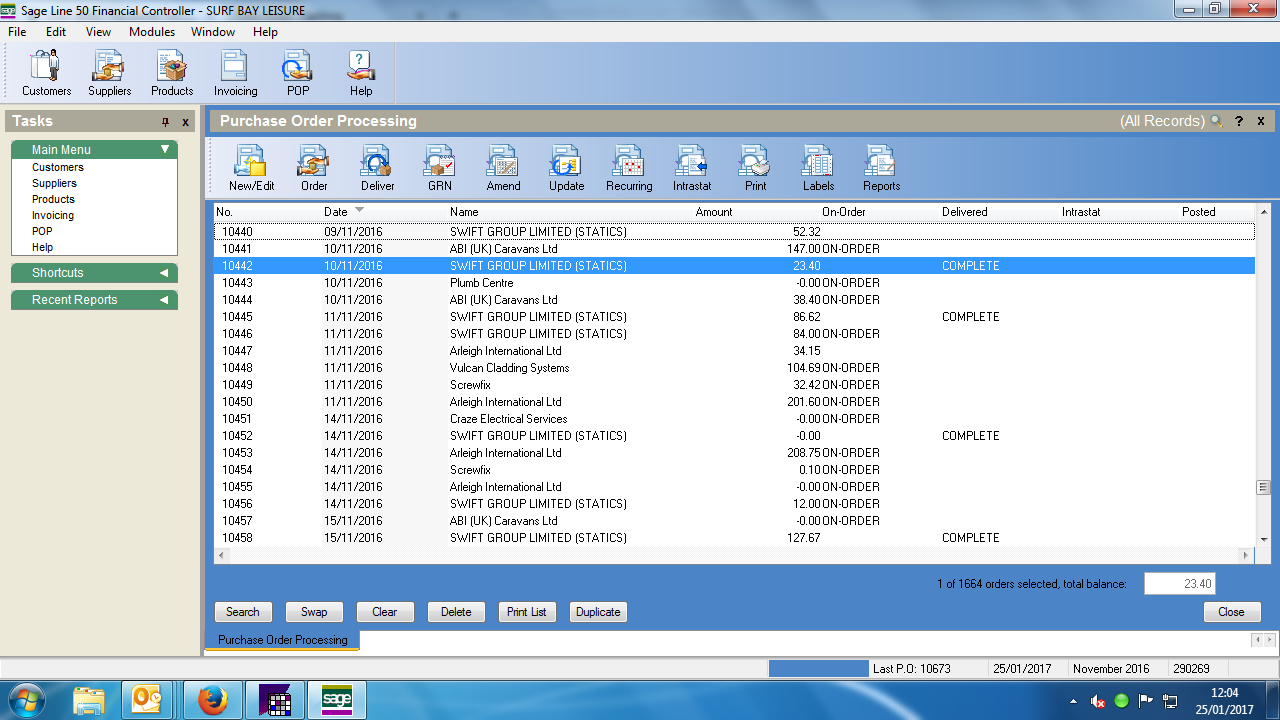
Task: Expand the Recent Reports section
Action: point(164,300)
